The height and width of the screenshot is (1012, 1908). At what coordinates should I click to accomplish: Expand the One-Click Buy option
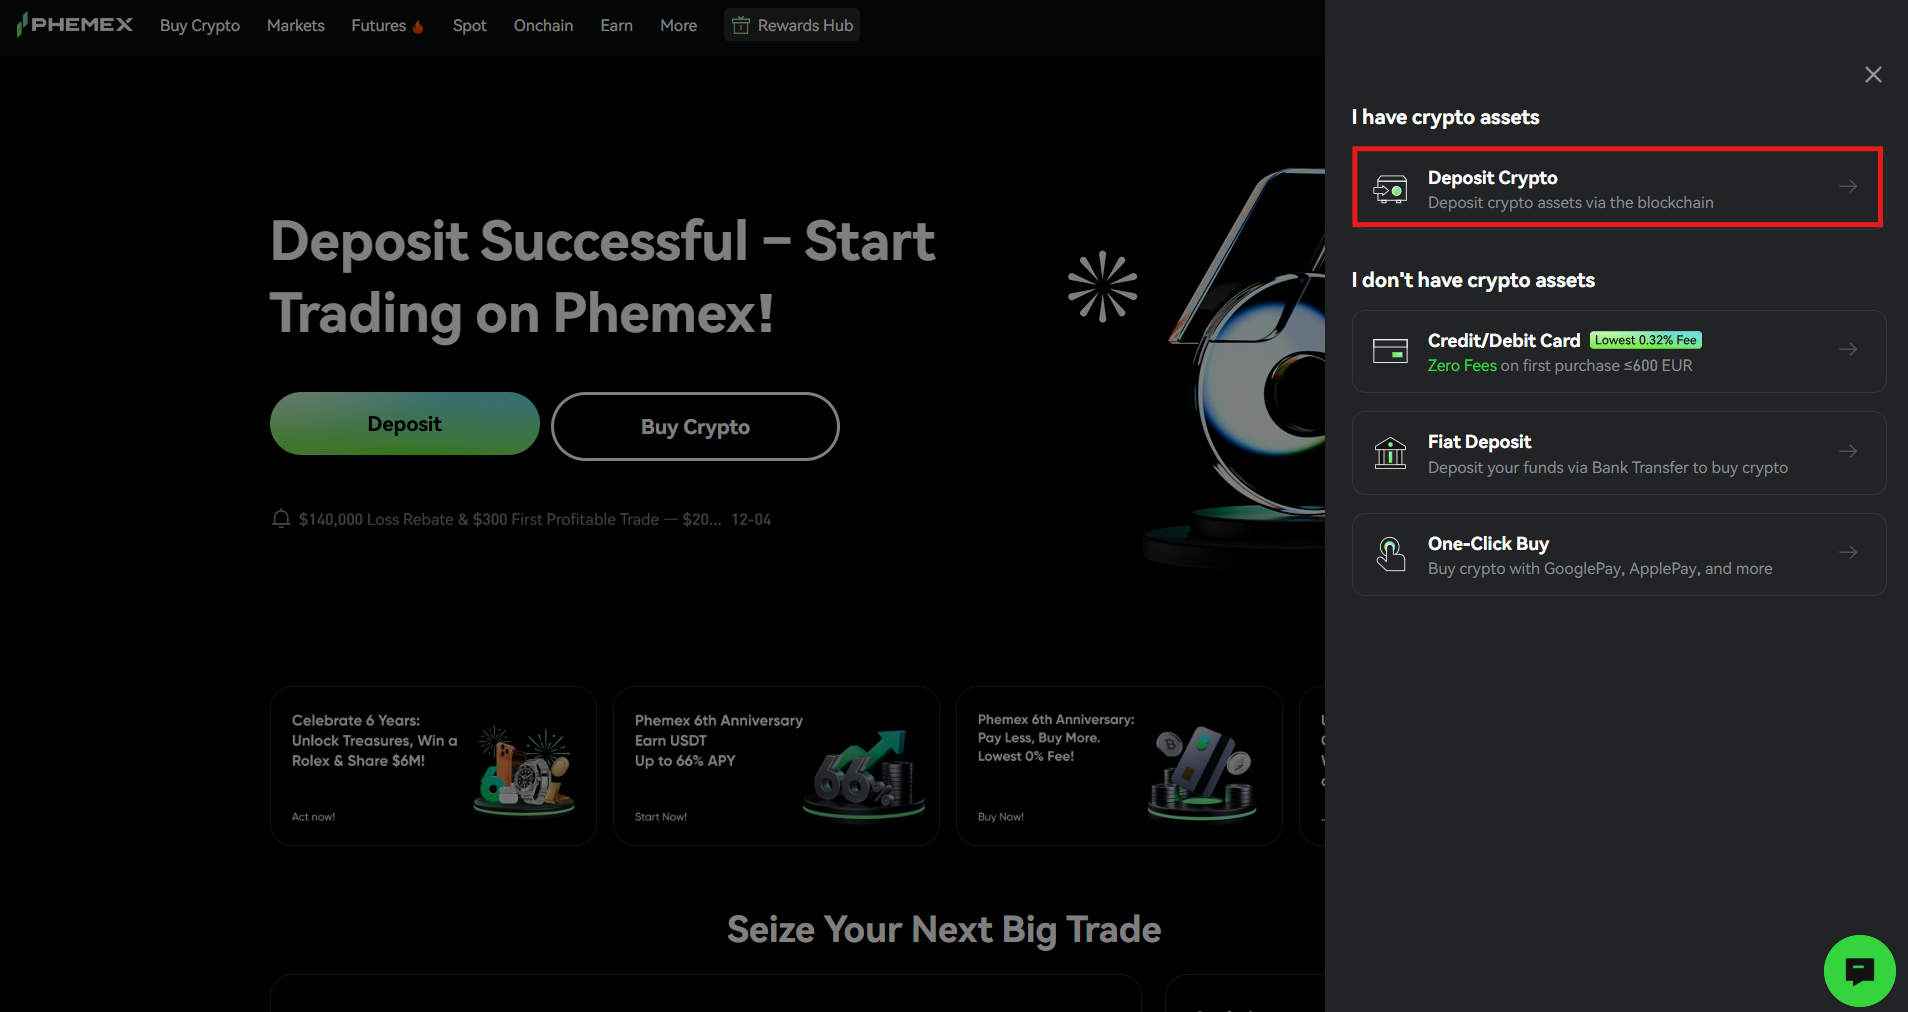(x=1617, y=554)
